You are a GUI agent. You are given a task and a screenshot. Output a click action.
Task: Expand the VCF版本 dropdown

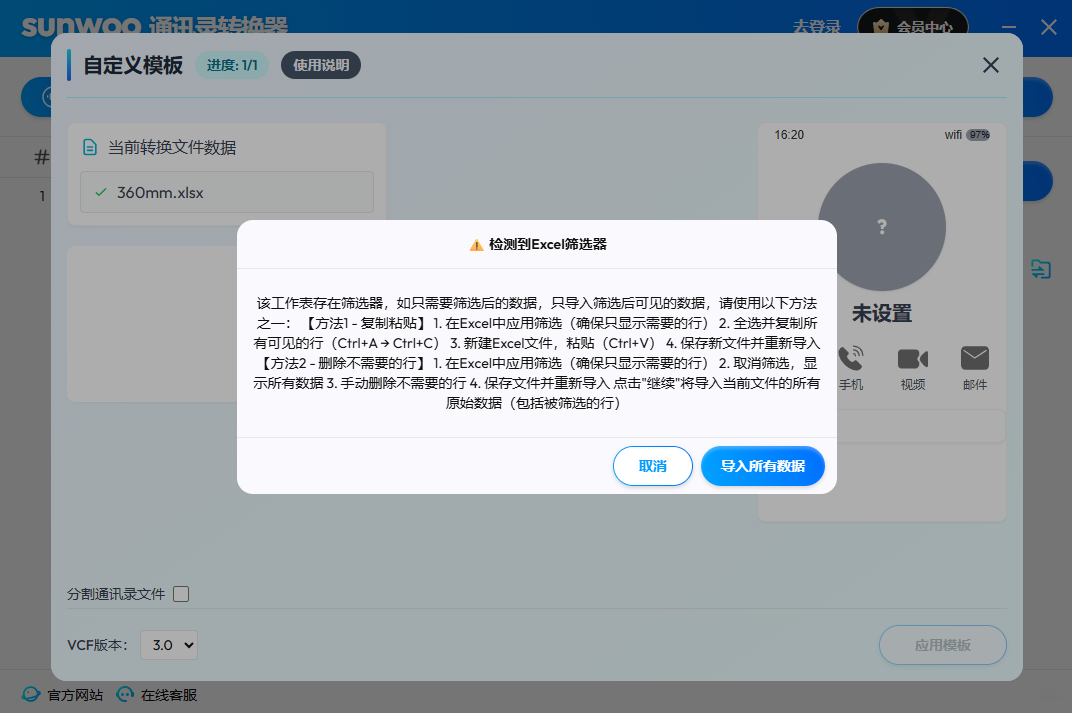(169, 645)
